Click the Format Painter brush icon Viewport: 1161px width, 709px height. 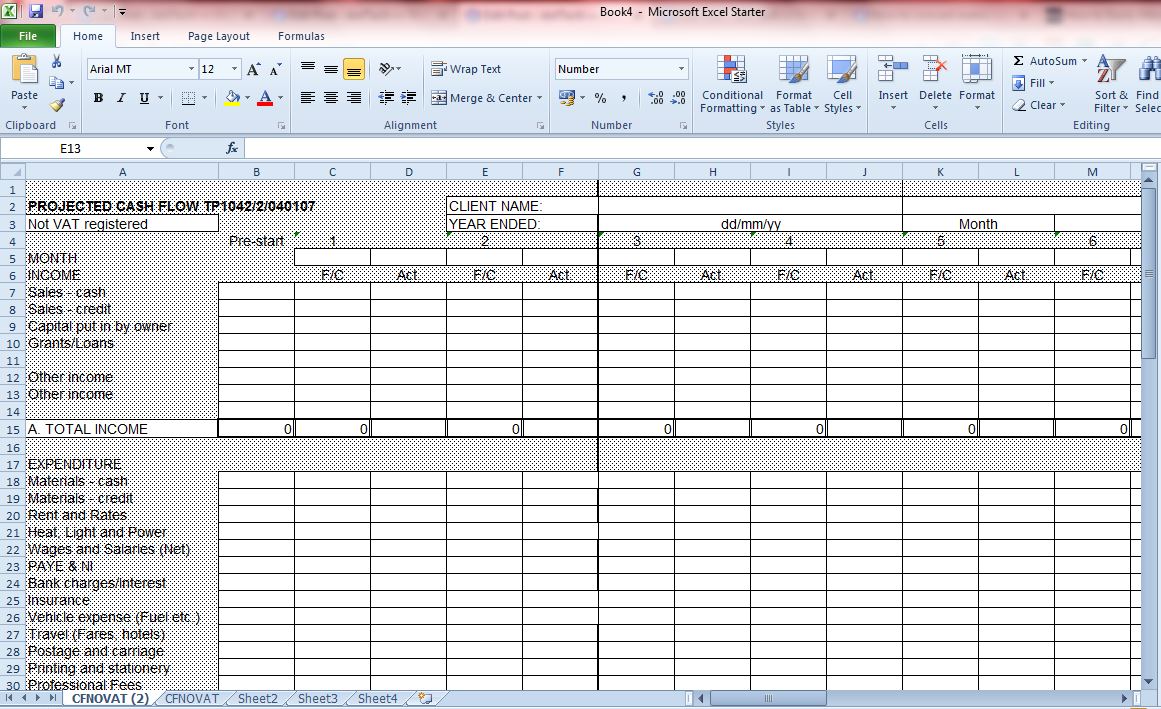pos(57,105)
